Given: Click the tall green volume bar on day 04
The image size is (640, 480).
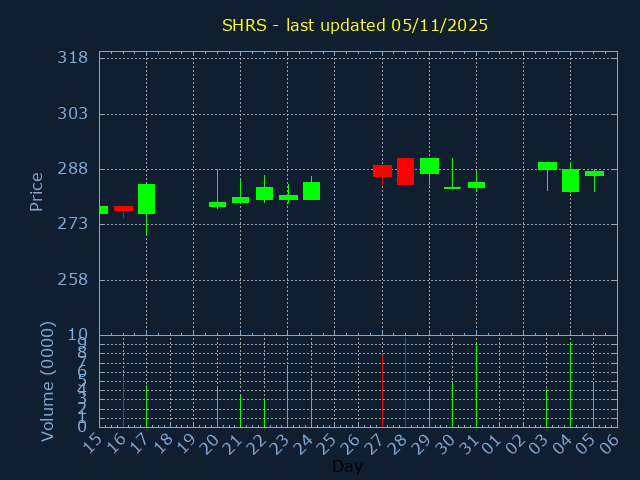Looking at the screenshot, I should [570, 385].
